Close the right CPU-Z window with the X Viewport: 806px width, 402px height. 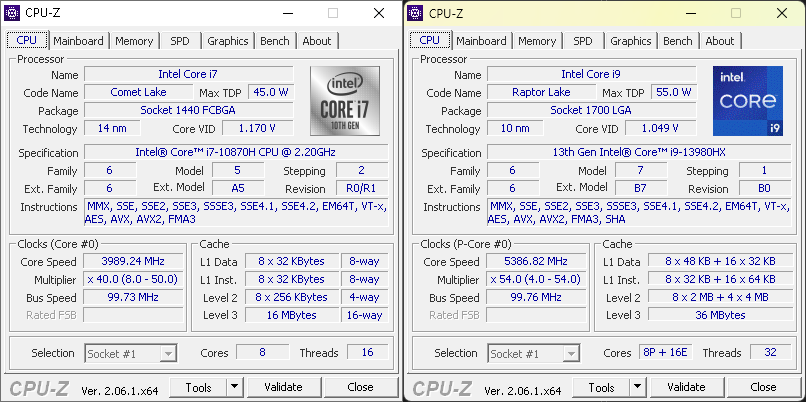click(782, 13)
